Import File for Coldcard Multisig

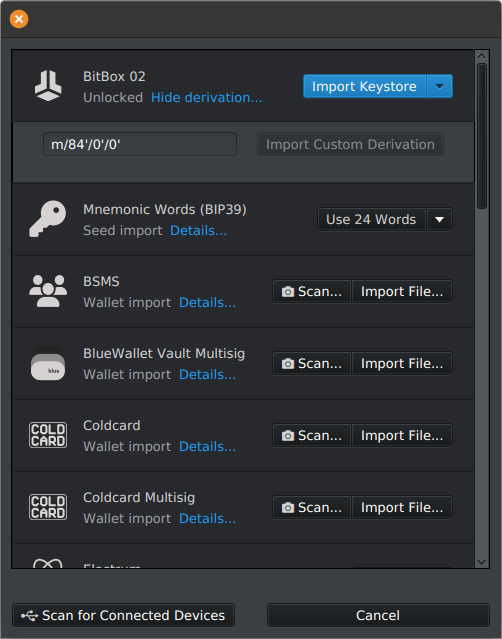402,507
